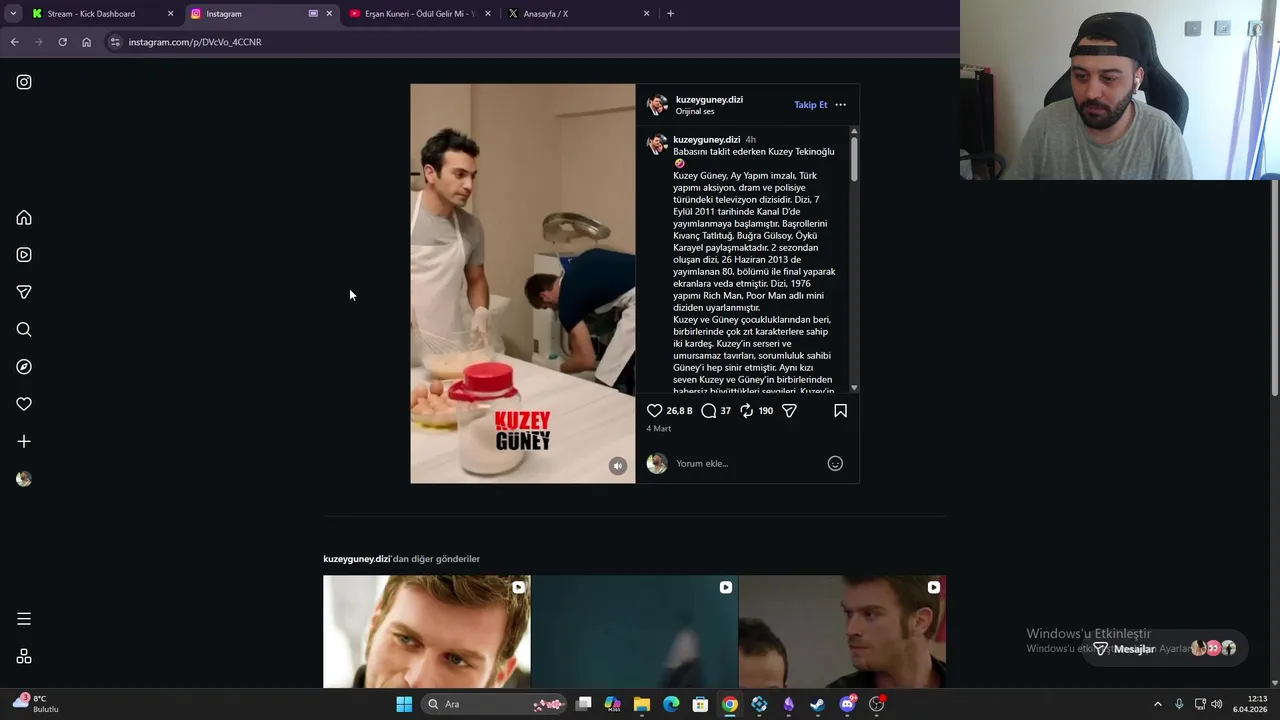Open the hamburger More menu
This screenshot has width=1280, height=720.
point(24,619)
